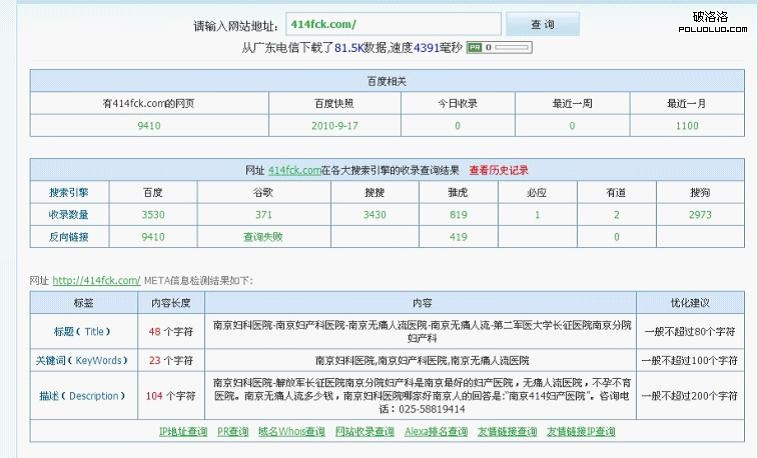Click the Baidu indexed count 3530

pyautogui.click(x=153, y=215)
